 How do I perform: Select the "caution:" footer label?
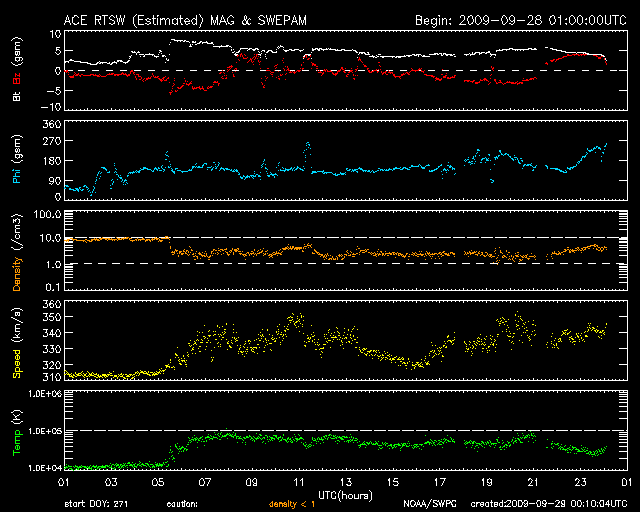(182, 504)
